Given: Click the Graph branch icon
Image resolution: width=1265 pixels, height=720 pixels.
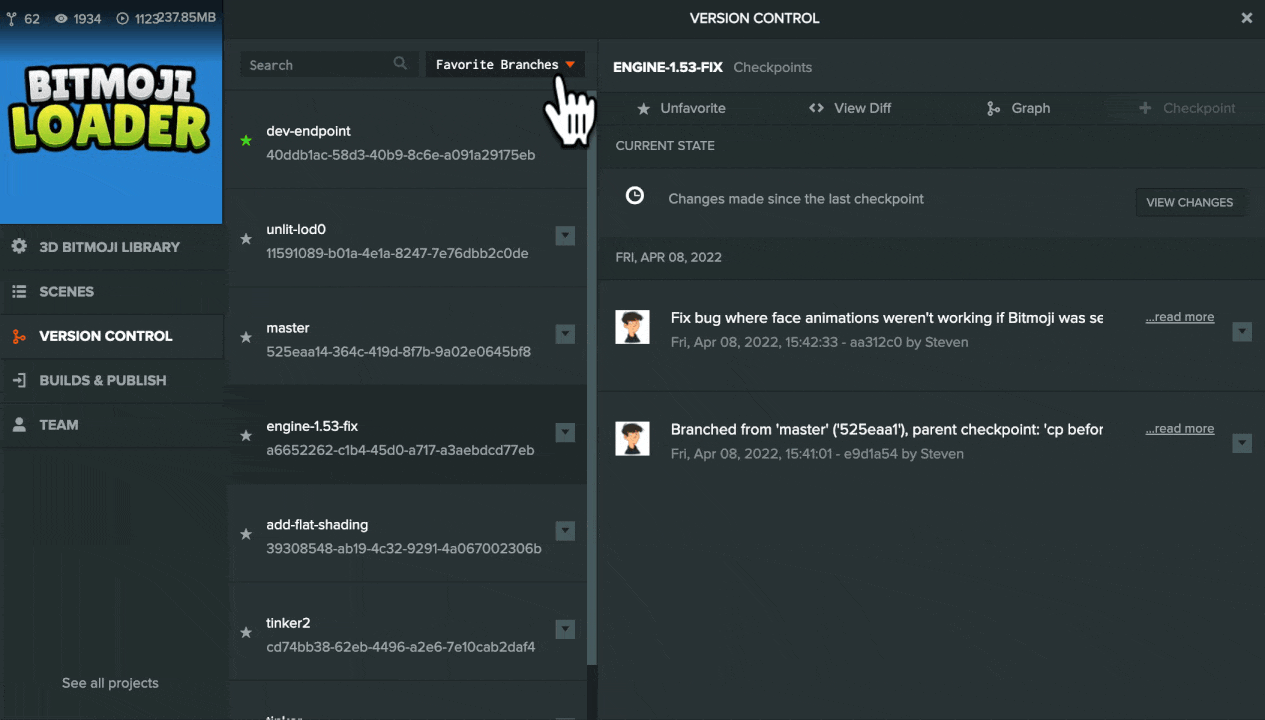Looking at the screenshot, I should click(x=993, y=108).
